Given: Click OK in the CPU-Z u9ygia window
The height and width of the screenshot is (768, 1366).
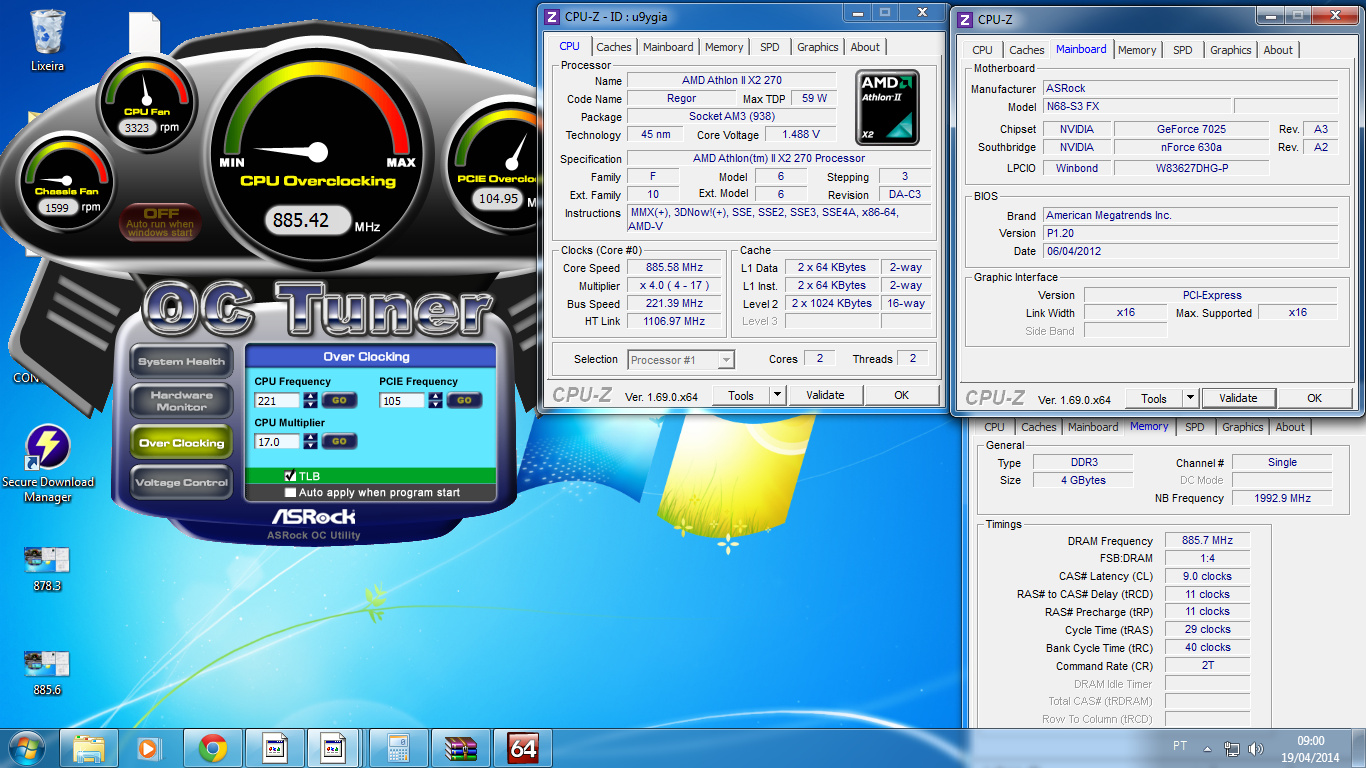Looking at the screenshot, I should point(901,395).
